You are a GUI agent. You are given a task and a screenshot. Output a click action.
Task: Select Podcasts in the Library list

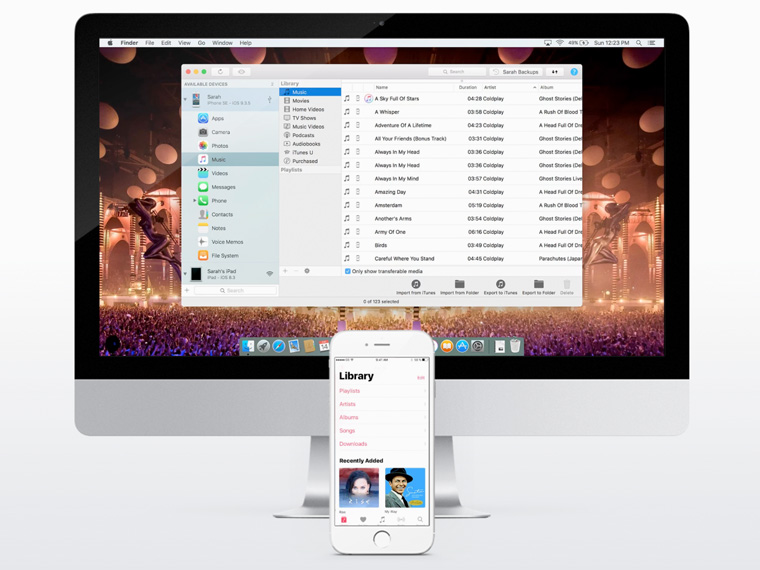310,135
